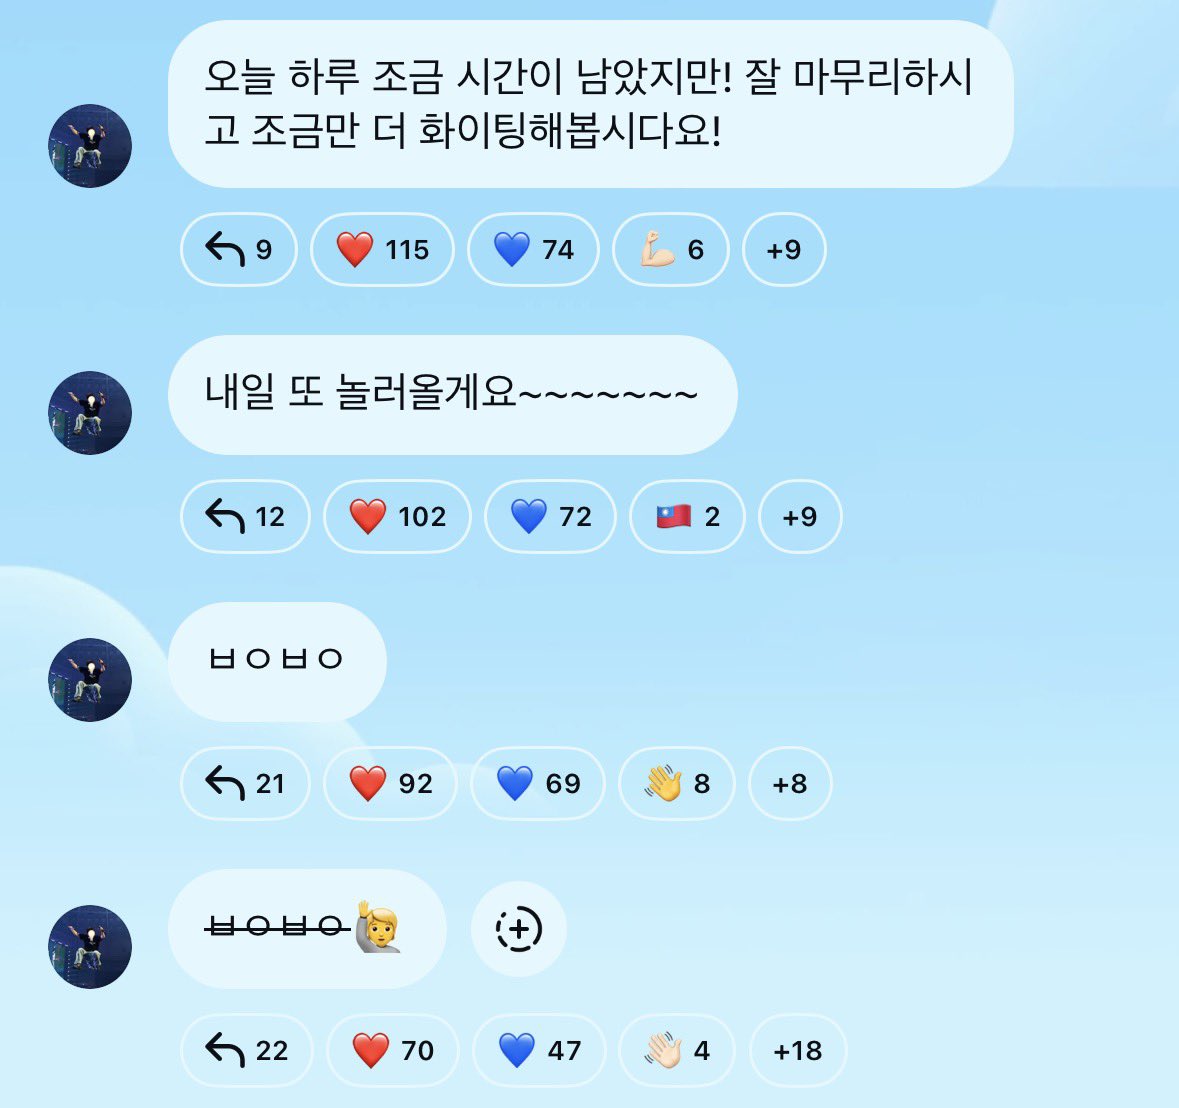Select the strikethrough ㅂㅇㅂㅇ message bubble
The width and height of the screenshot is (1179, 1108).
pos(307,929)
